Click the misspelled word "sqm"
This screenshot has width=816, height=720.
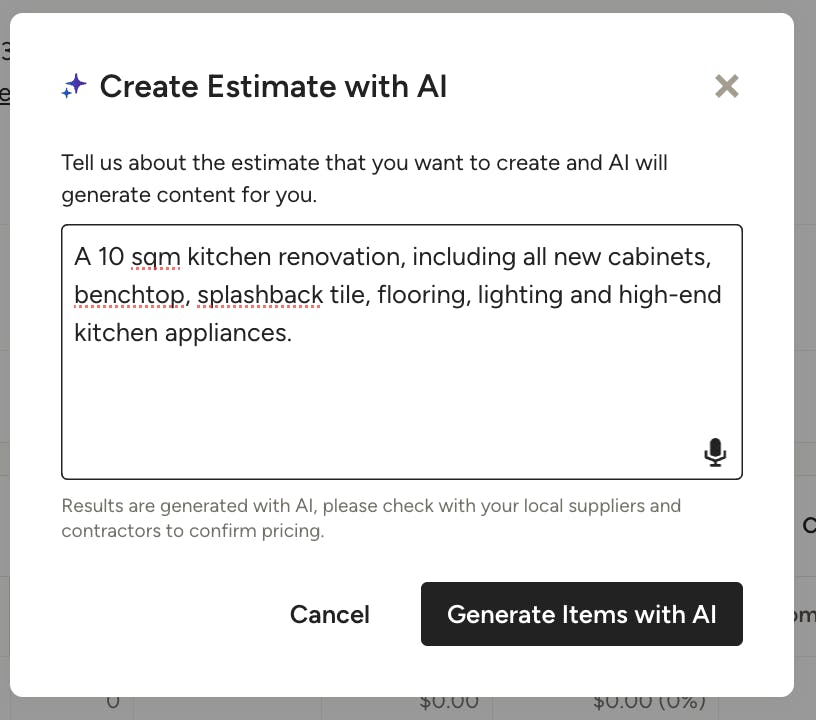(155, 257)
